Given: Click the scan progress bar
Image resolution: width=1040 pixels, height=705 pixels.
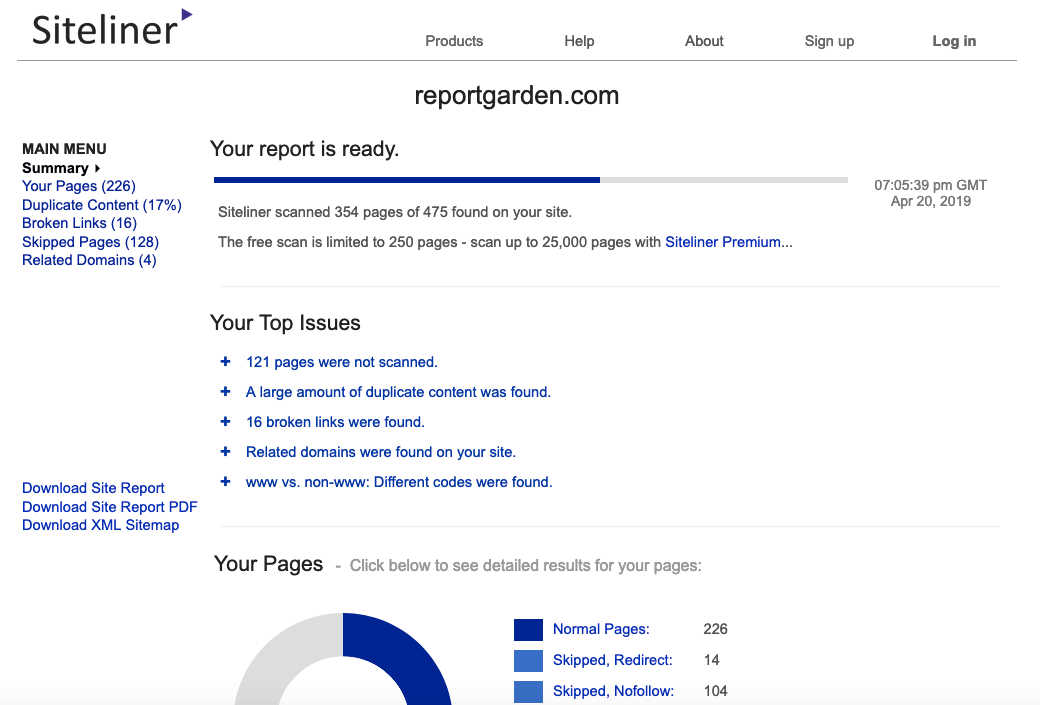Looking at the screenshot, I should (531, 180).
